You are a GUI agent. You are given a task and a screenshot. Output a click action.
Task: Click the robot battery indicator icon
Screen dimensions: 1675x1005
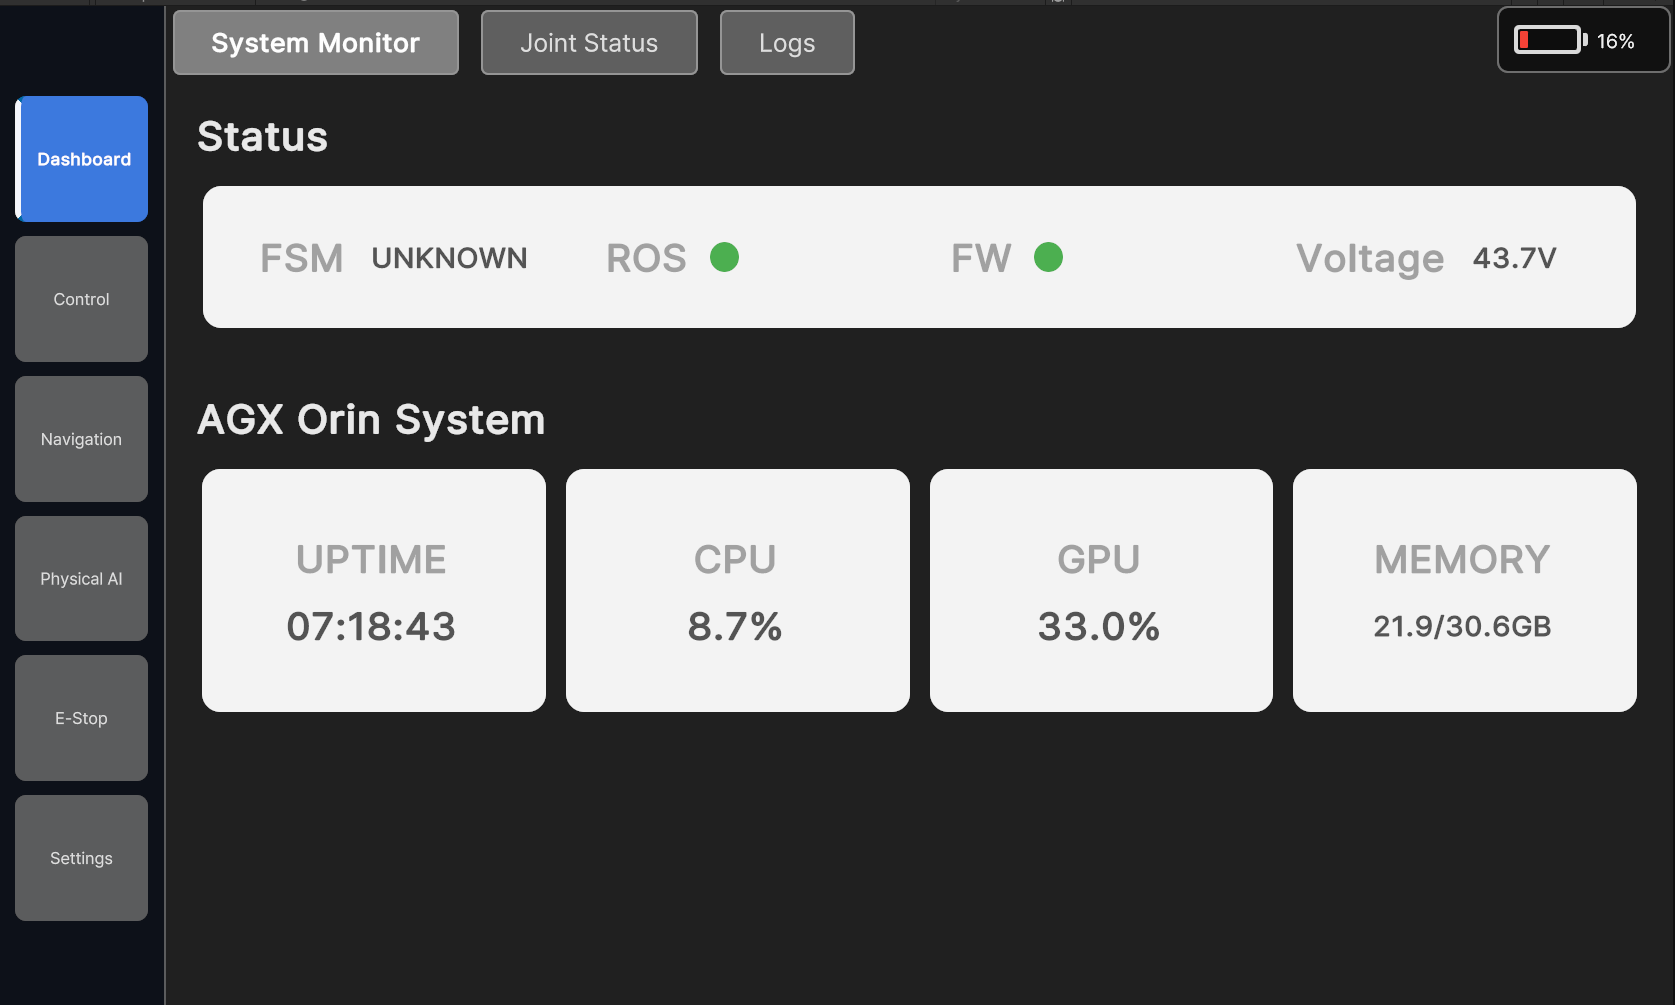coord(1549,40)
